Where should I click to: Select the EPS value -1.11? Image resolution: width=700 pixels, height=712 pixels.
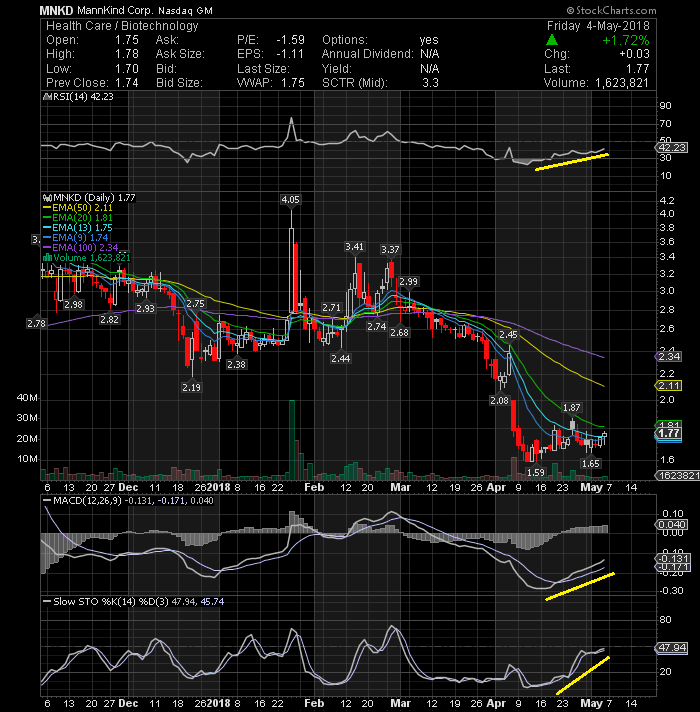(291, 54)
